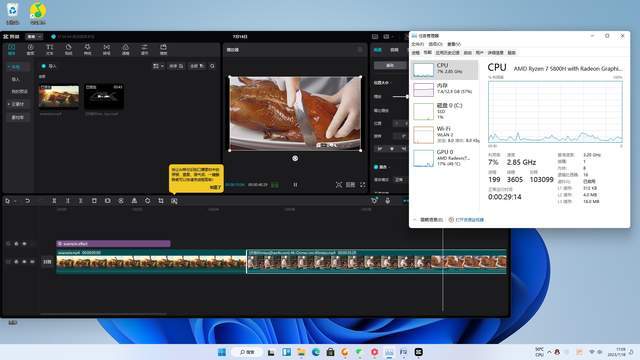
Task: Open the Media tab icon in CapCut
Action: click(11, 49)
